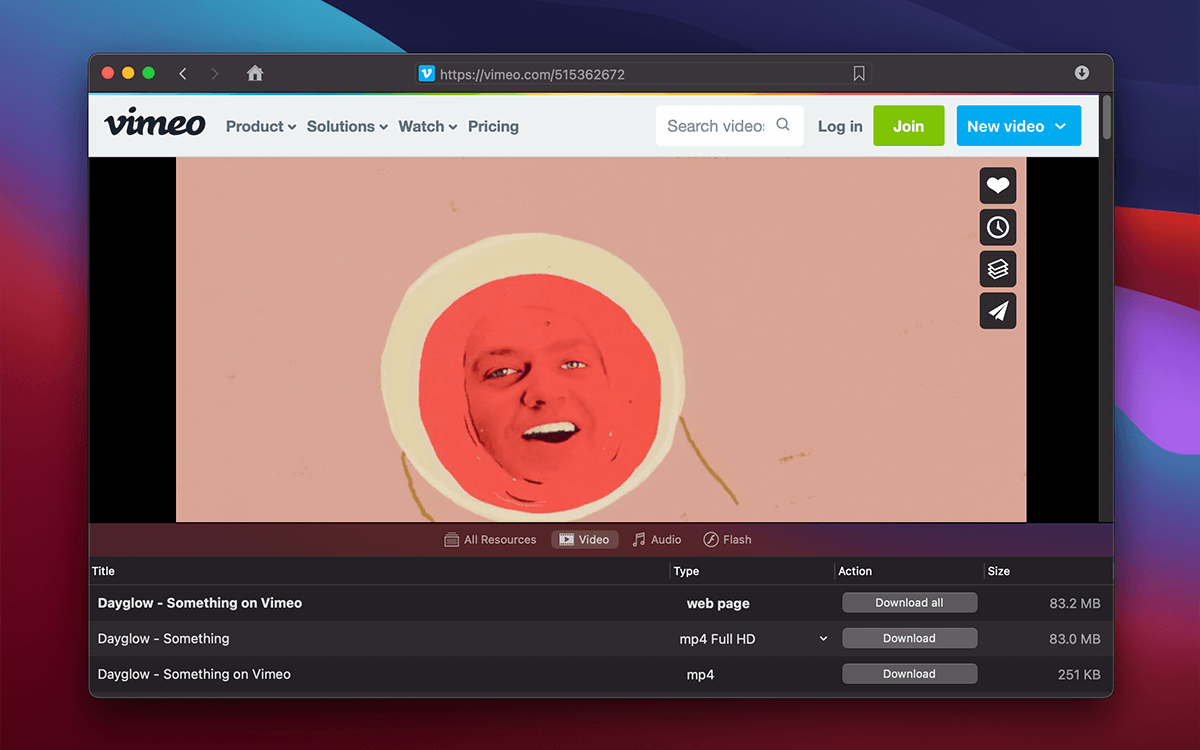Select the "Dayglow - Something on Vimeo" mp4 row
The width and height of the screenshot is (1200, 750).
601,674
